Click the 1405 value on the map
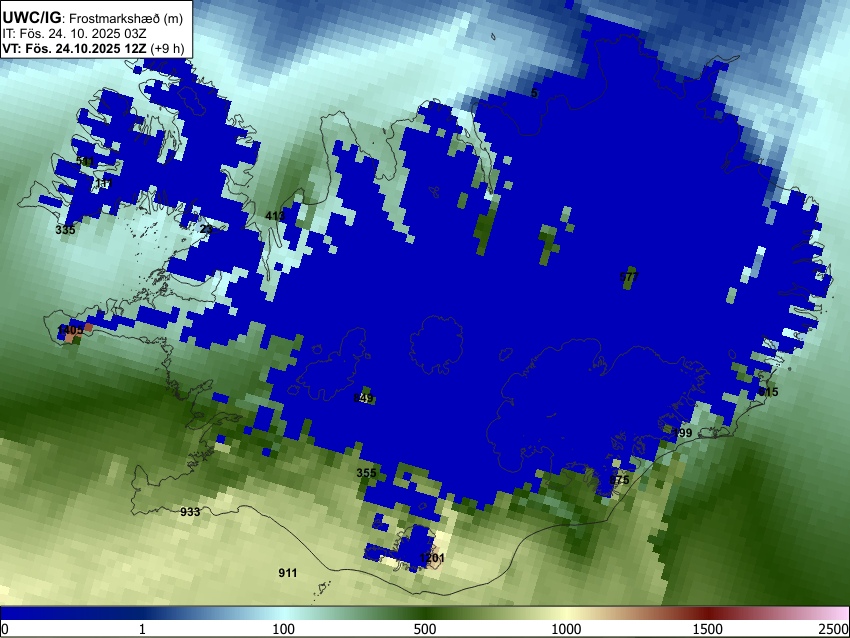The height and width of the screenshot is (638, 850). click(x=70, y=330)
